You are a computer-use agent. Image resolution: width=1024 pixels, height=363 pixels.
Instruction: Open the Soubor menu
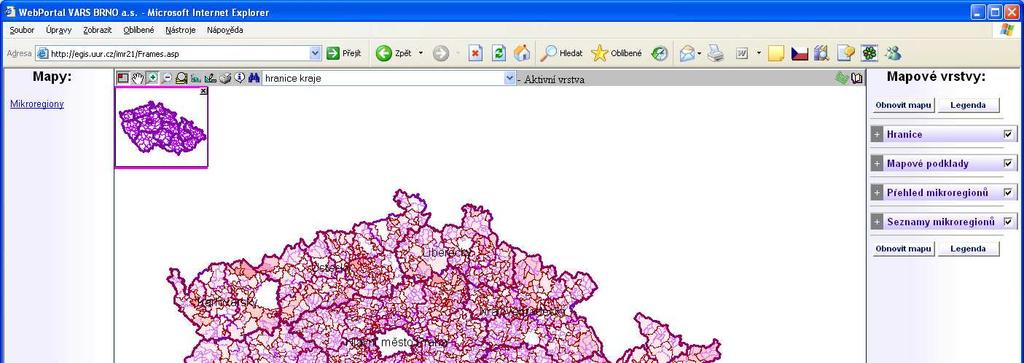(22, 30)
